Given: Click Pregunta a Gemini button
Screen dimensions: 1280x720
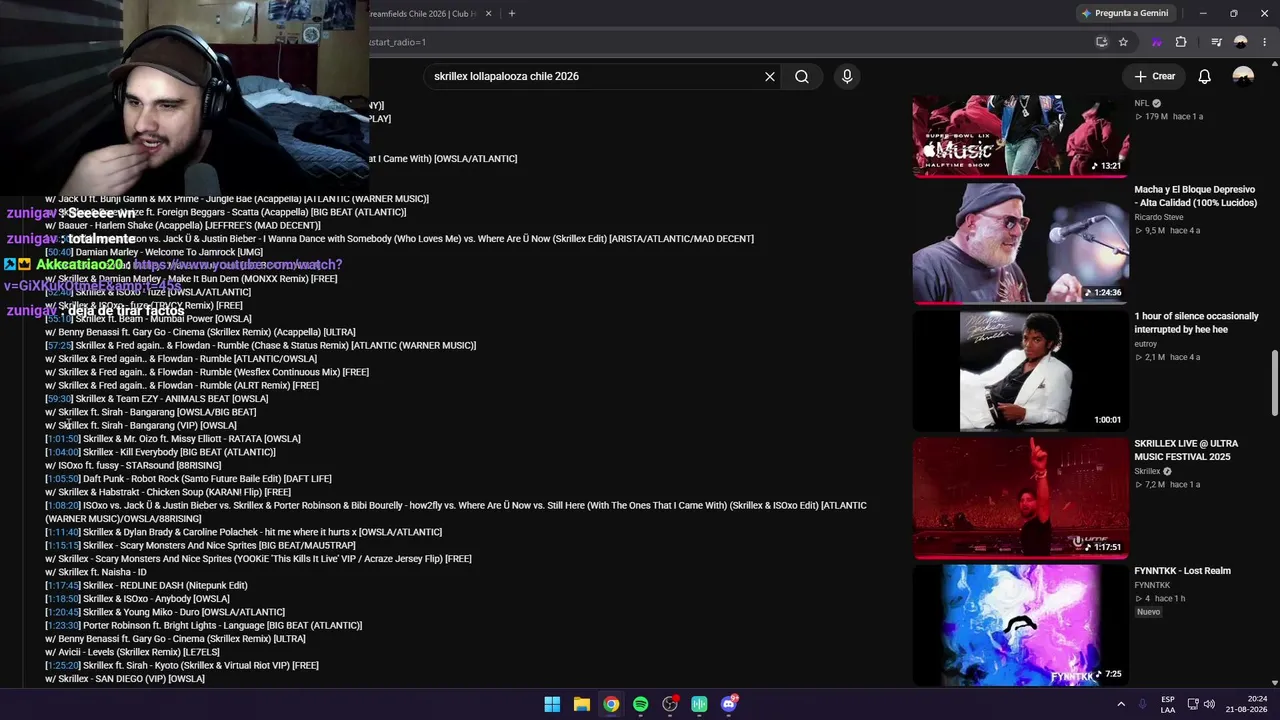Looking at the screenshot, I should tap(1125, 13).
